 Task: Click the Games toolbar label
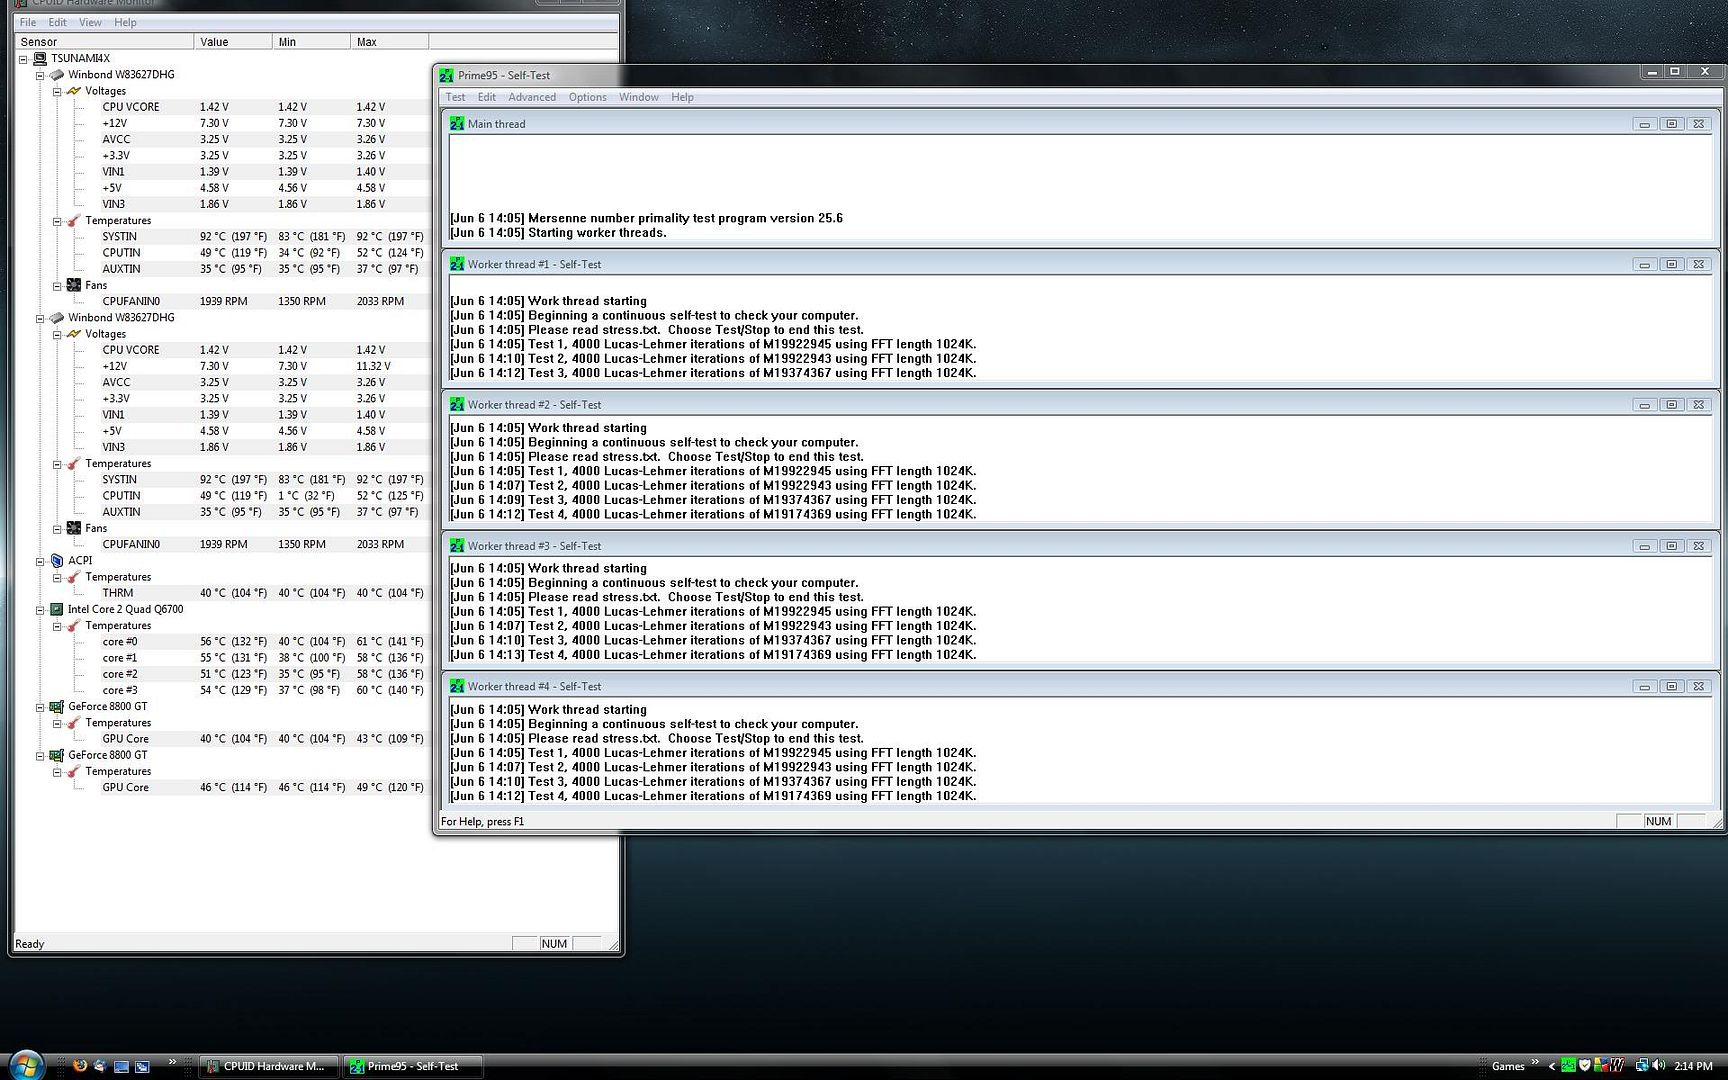(x=1508, y=1066)
